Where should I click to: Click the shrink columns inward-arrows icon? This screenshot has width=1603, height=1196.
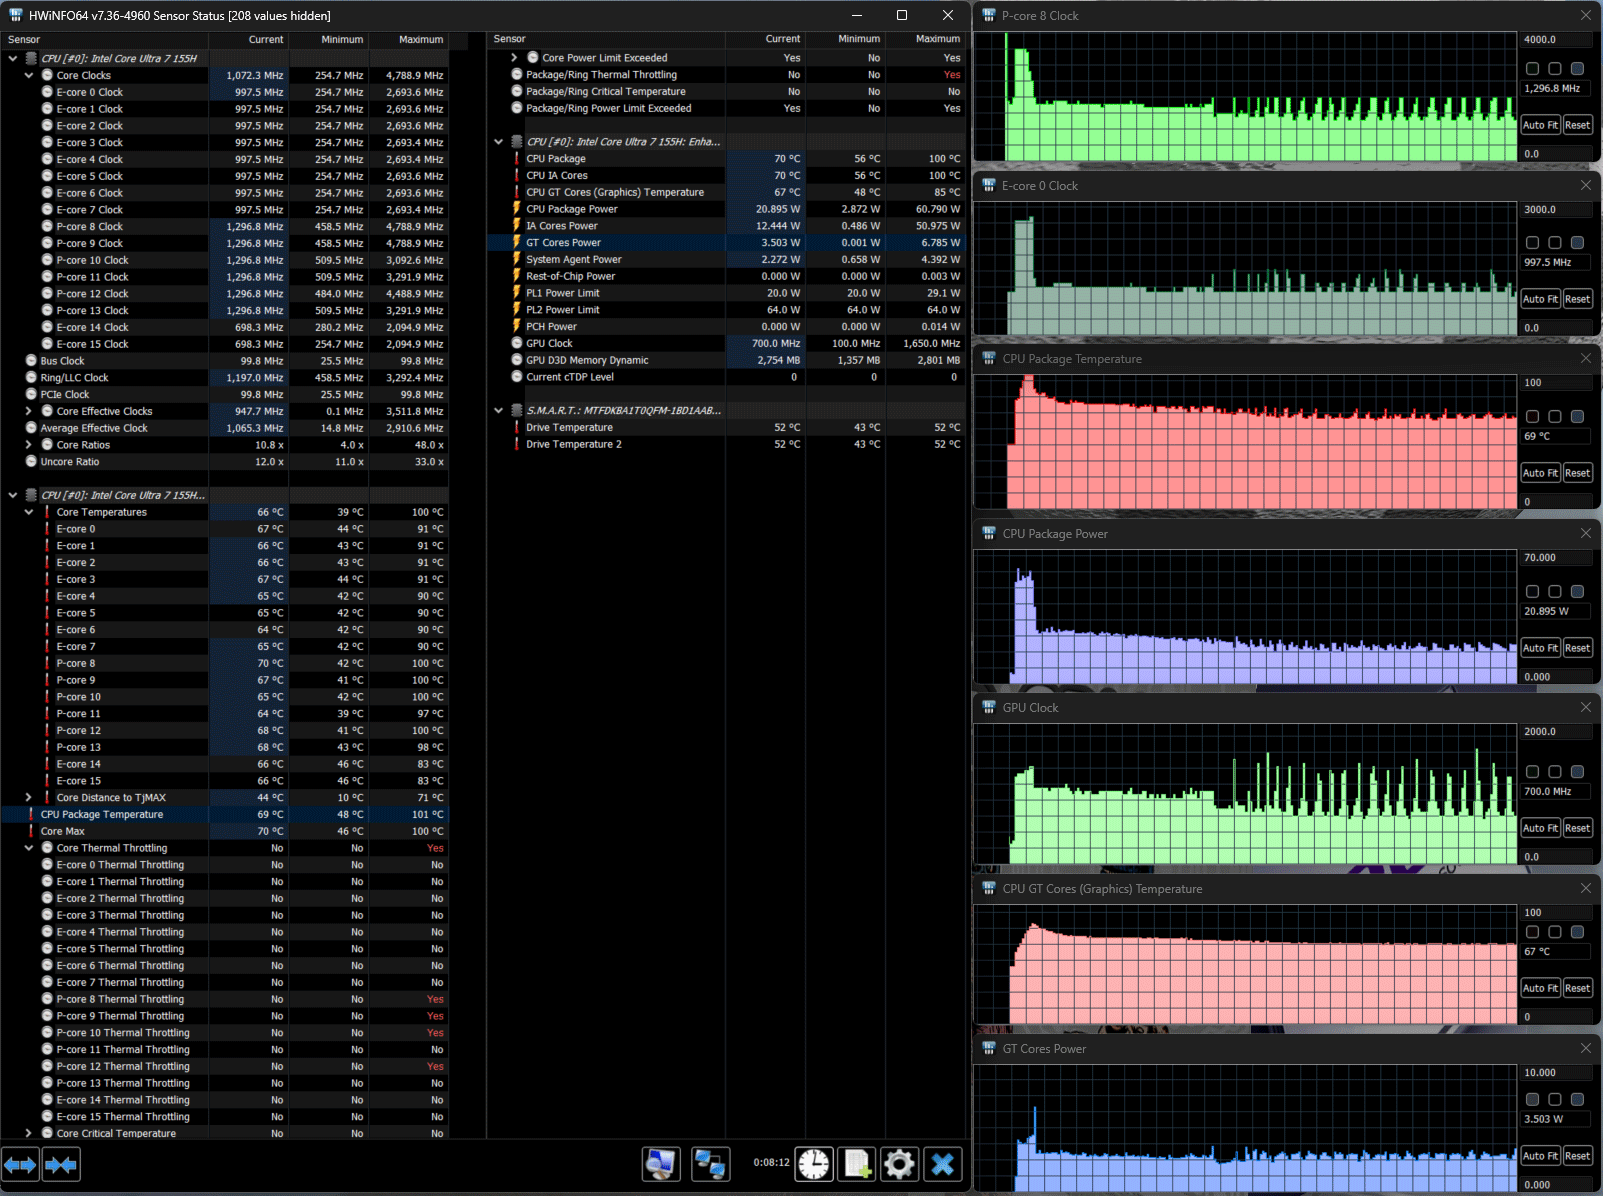(x=61, y=1164)
